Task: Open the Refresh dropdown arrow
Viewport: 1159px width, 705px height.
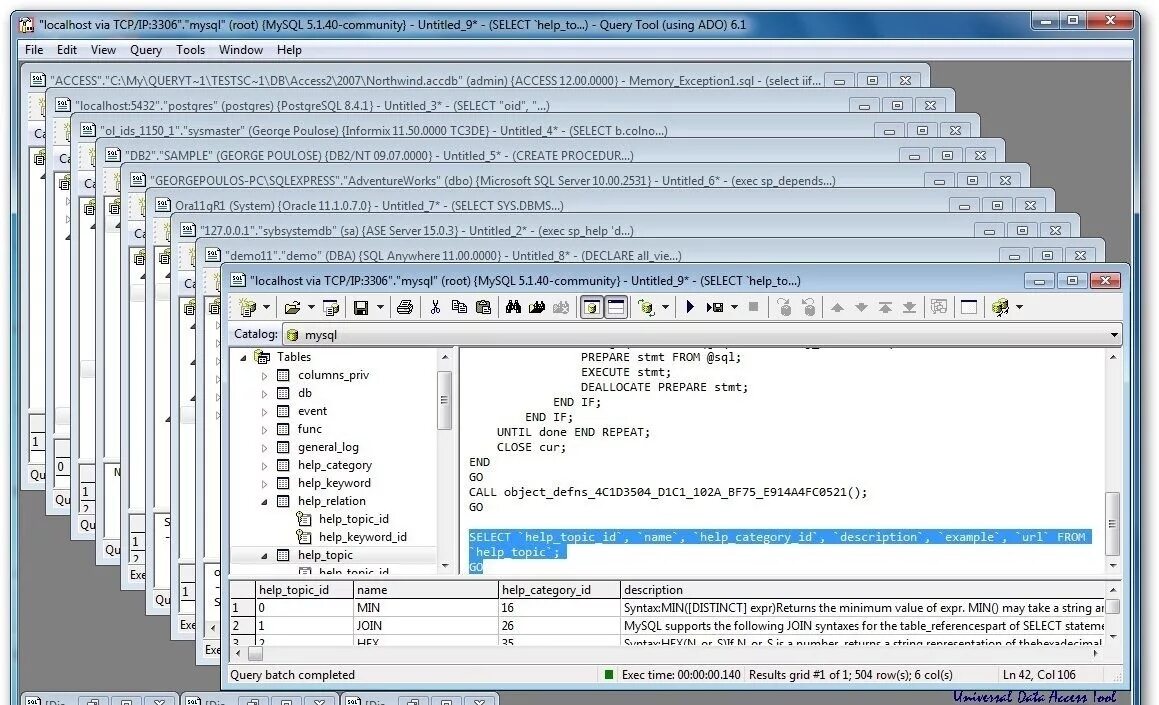Action: (x=665, y=307)
